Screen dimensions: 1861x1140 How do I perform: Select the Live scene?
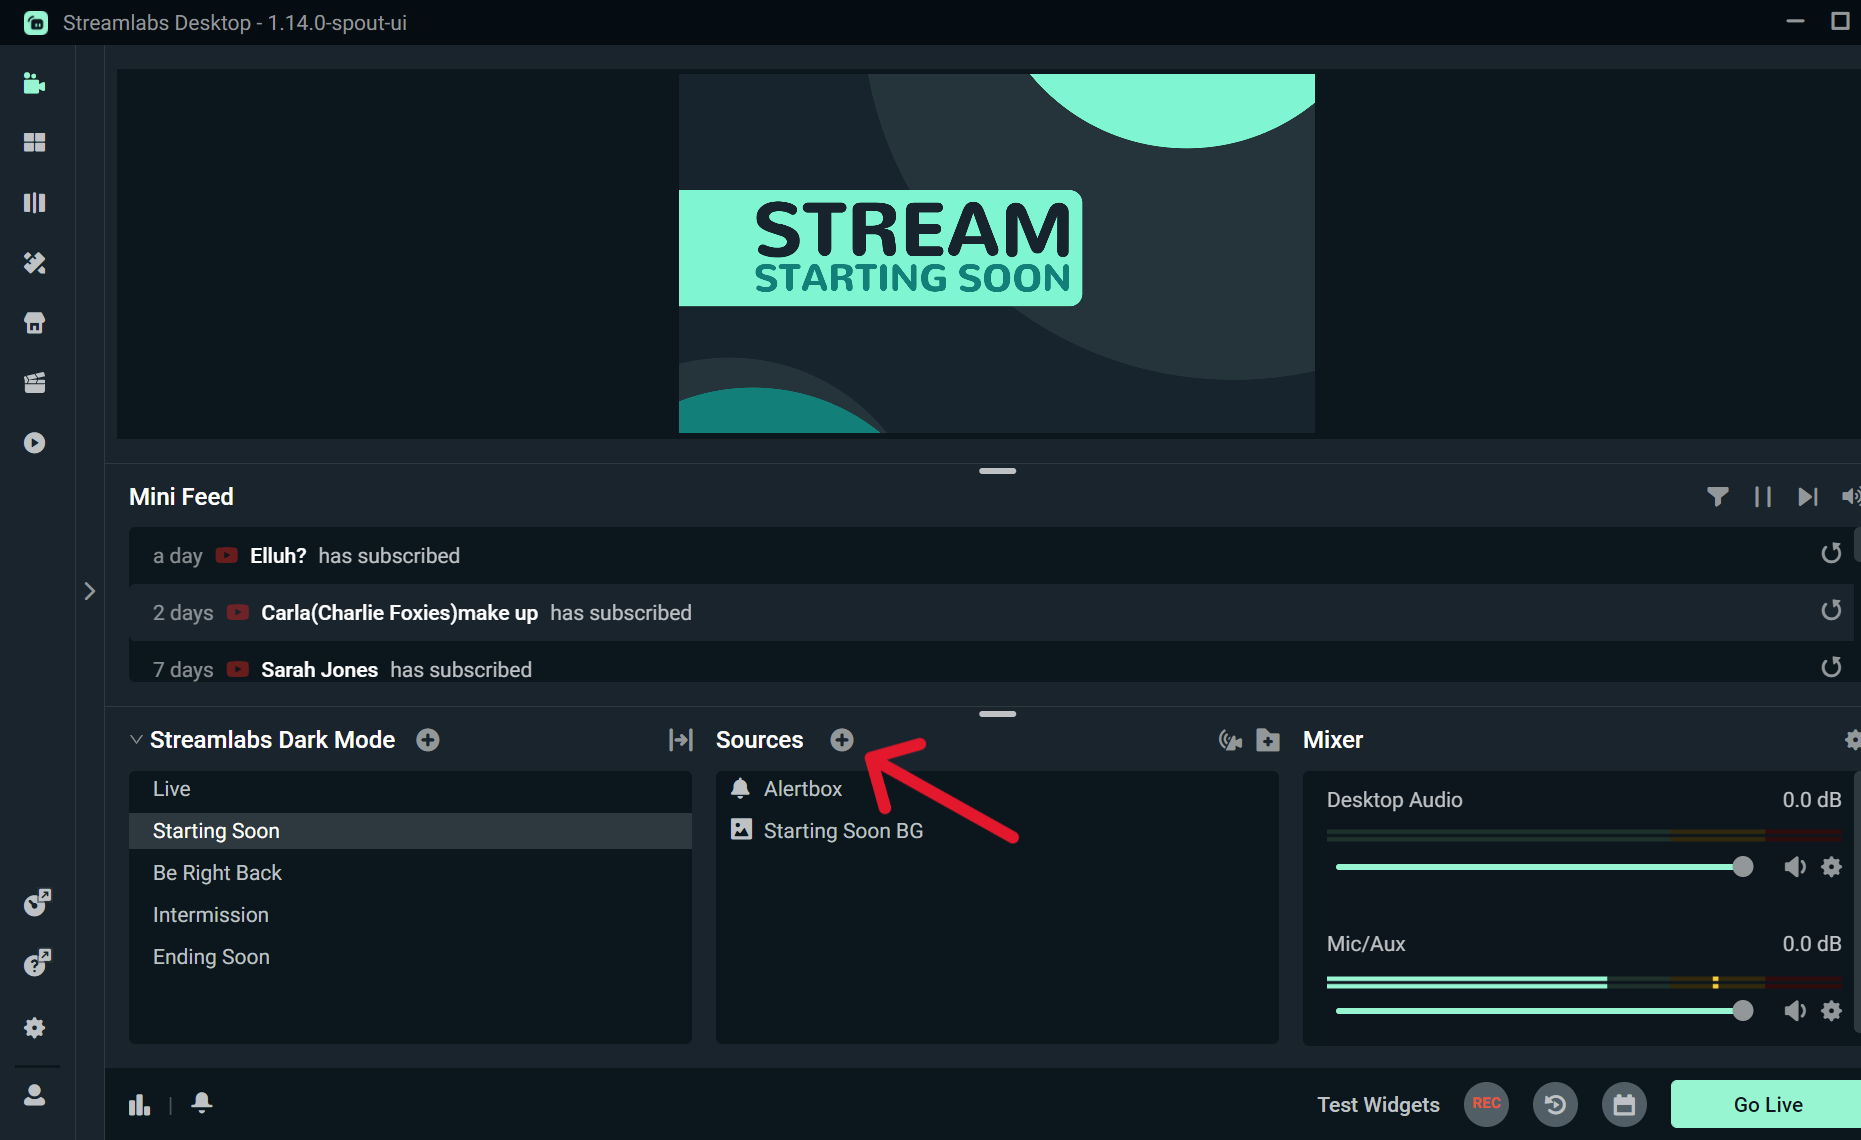(x=410, y=789)
